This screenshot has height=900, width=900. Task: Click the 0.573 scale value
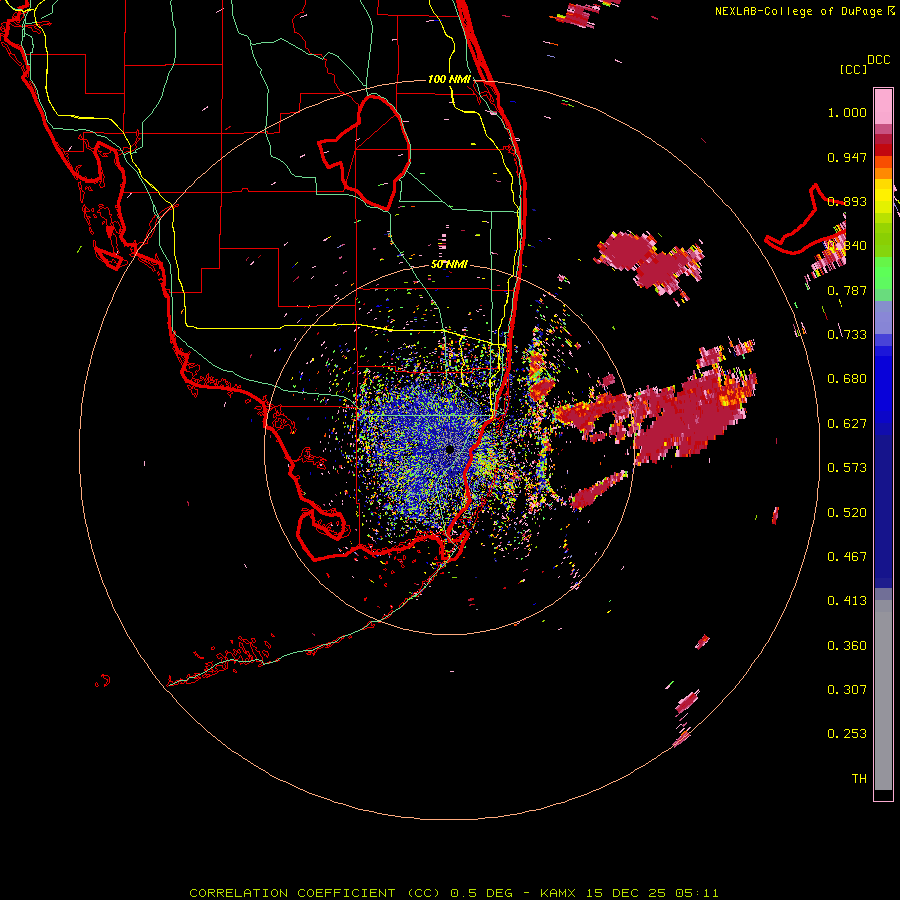847,468
